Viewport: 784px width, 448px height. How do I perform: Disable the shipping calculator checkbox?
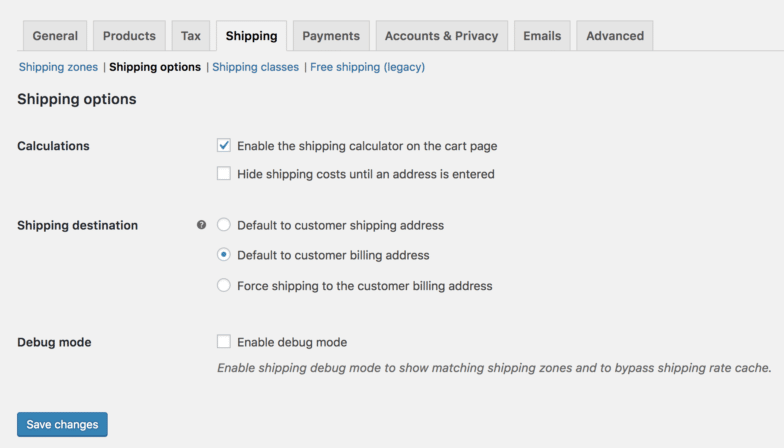tap(224, 145)
